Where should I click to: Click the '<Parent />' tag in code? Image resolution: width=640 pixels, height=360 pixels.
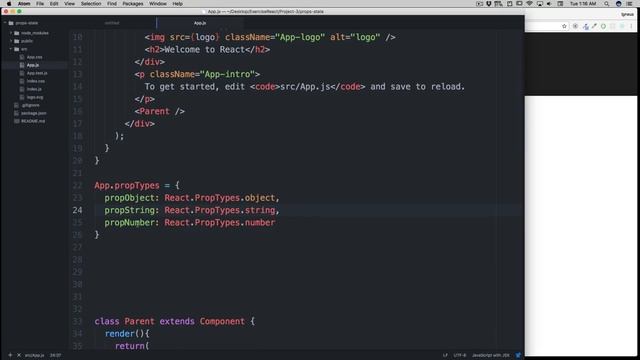tap(160, 111)
